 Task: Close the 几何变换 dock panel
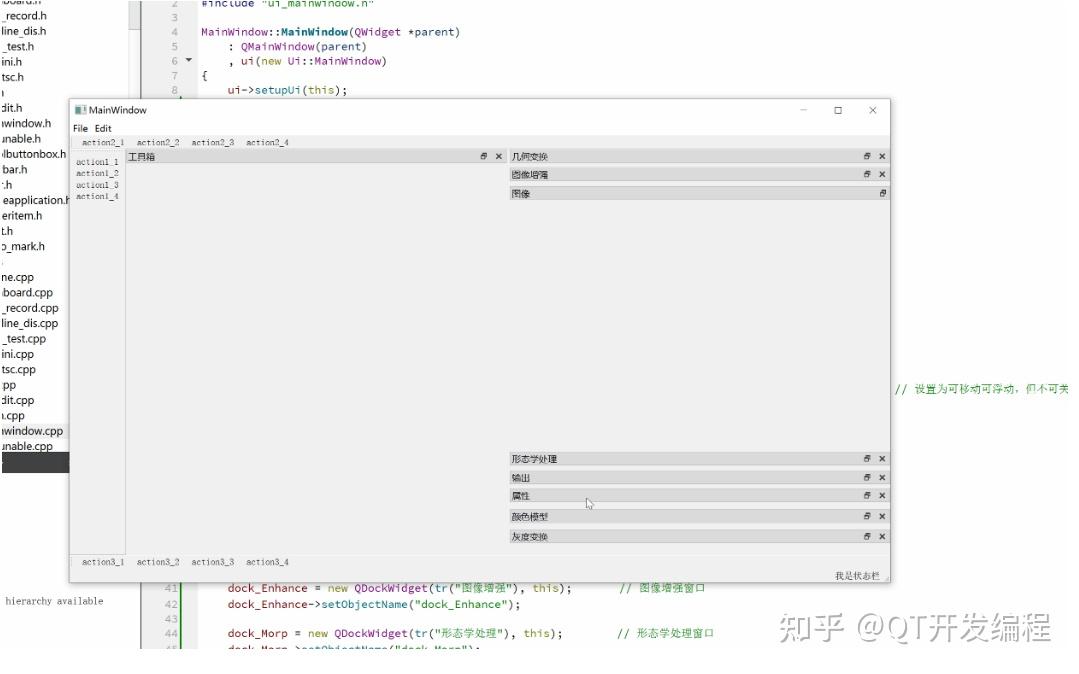pos(881,156)
